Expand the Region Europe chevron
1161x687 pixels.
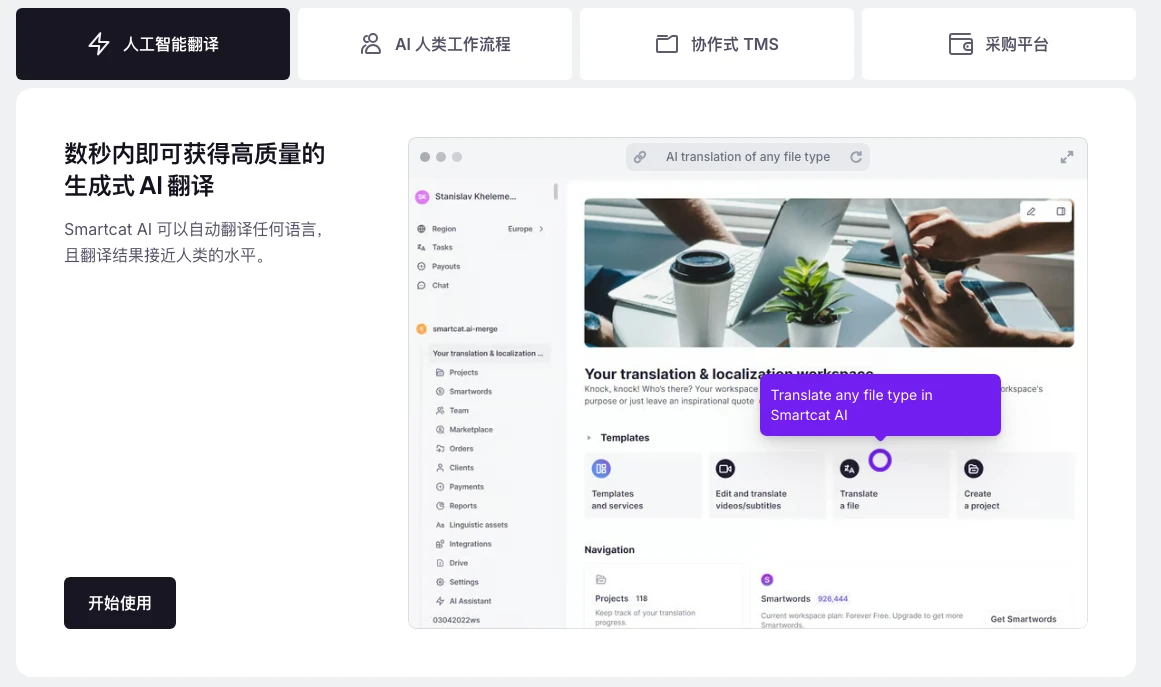click(x=541, y=229)
